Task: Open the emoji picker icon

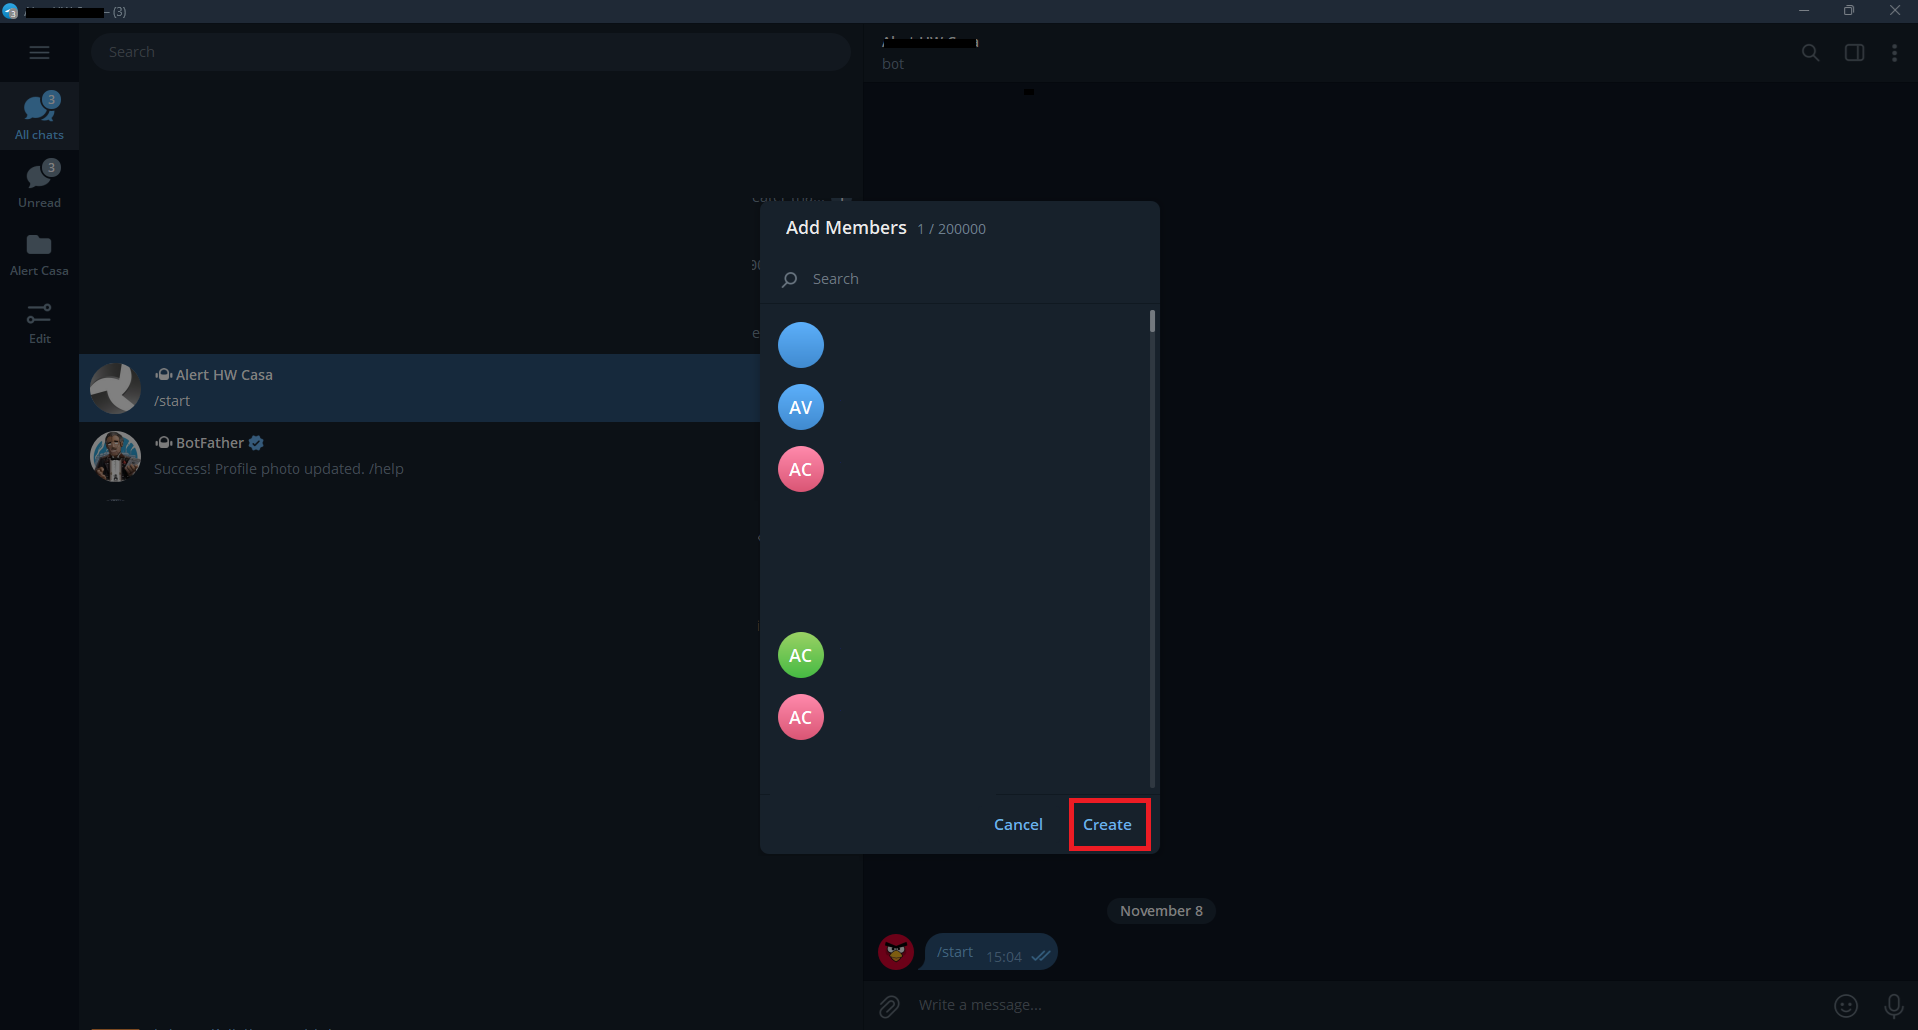Action: click(x=1846, y=1006)
